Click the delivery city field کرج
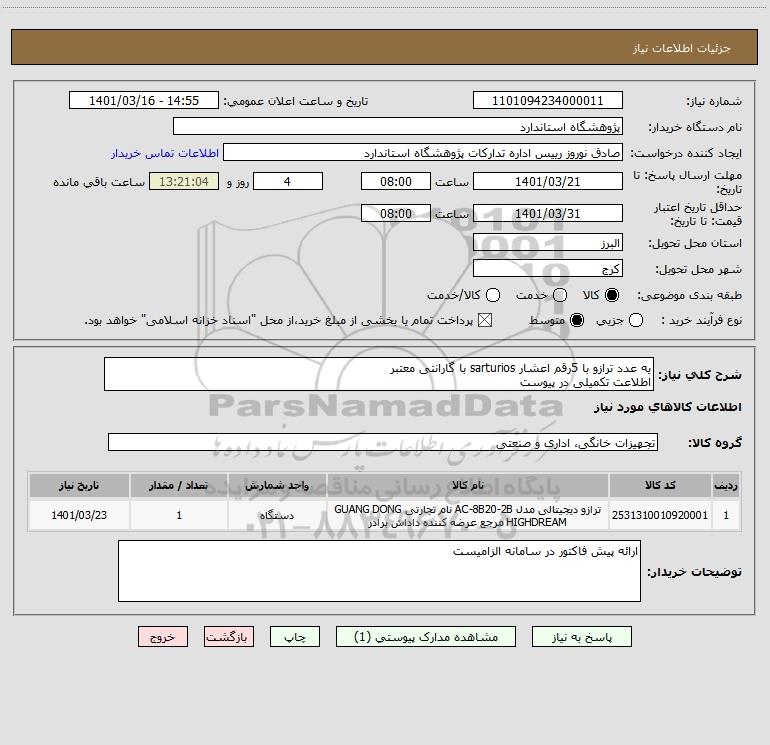Viewport: 770px width, 745px height. [548, 268]
